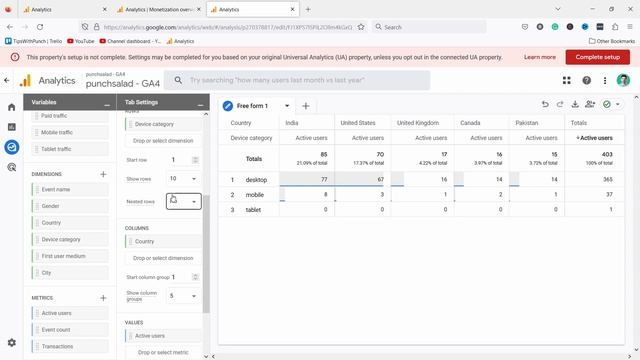Select the Event count metric
This screenshot has width=640, height=360.
tap(70, 330)
